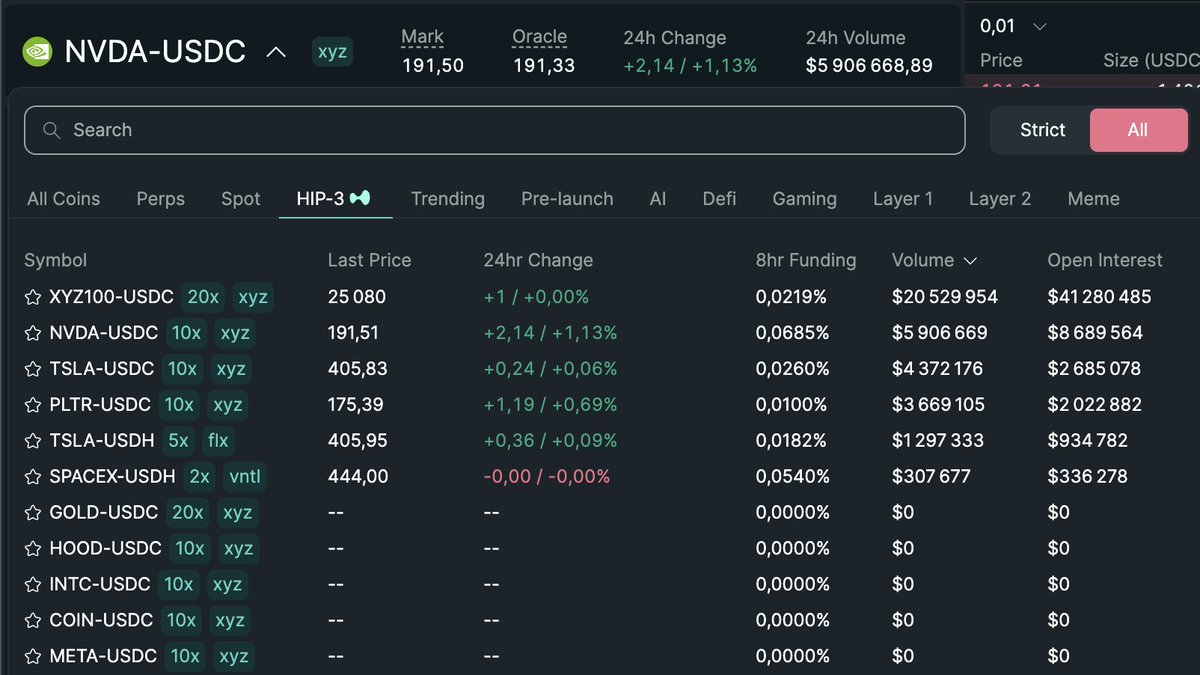Click the xyz tag beside NVDA-USDC title
This screenshot has height=675, width=1200.
tap(332, 52)
